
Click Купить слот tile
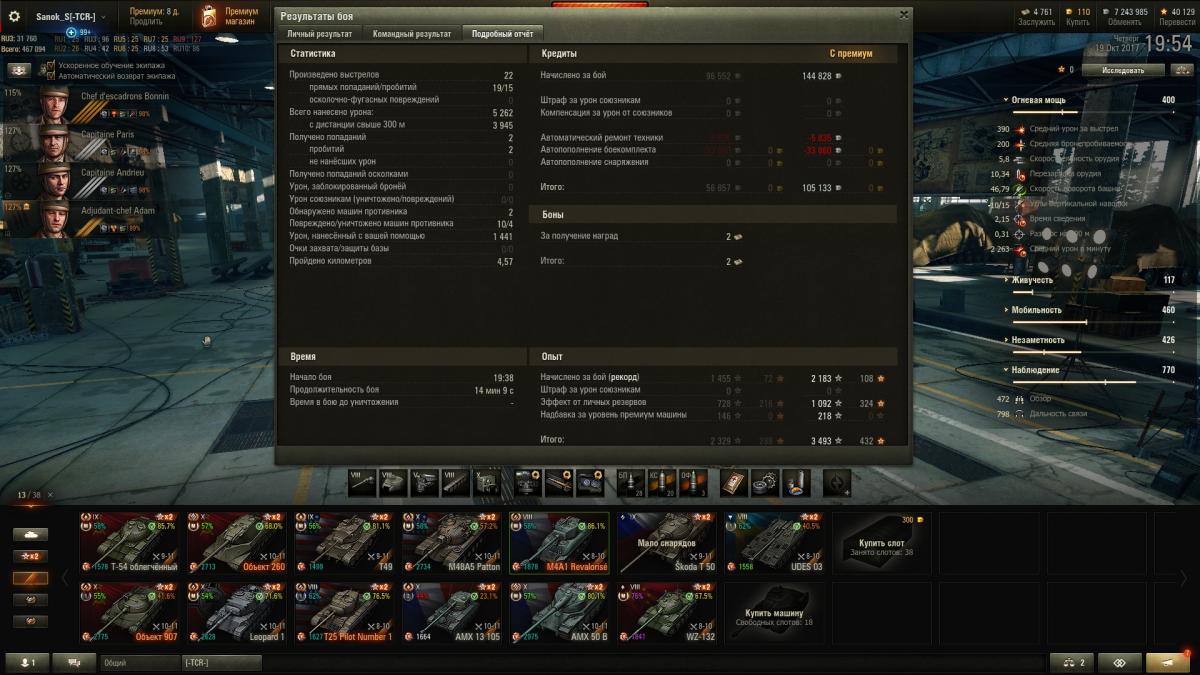(882, 542)
